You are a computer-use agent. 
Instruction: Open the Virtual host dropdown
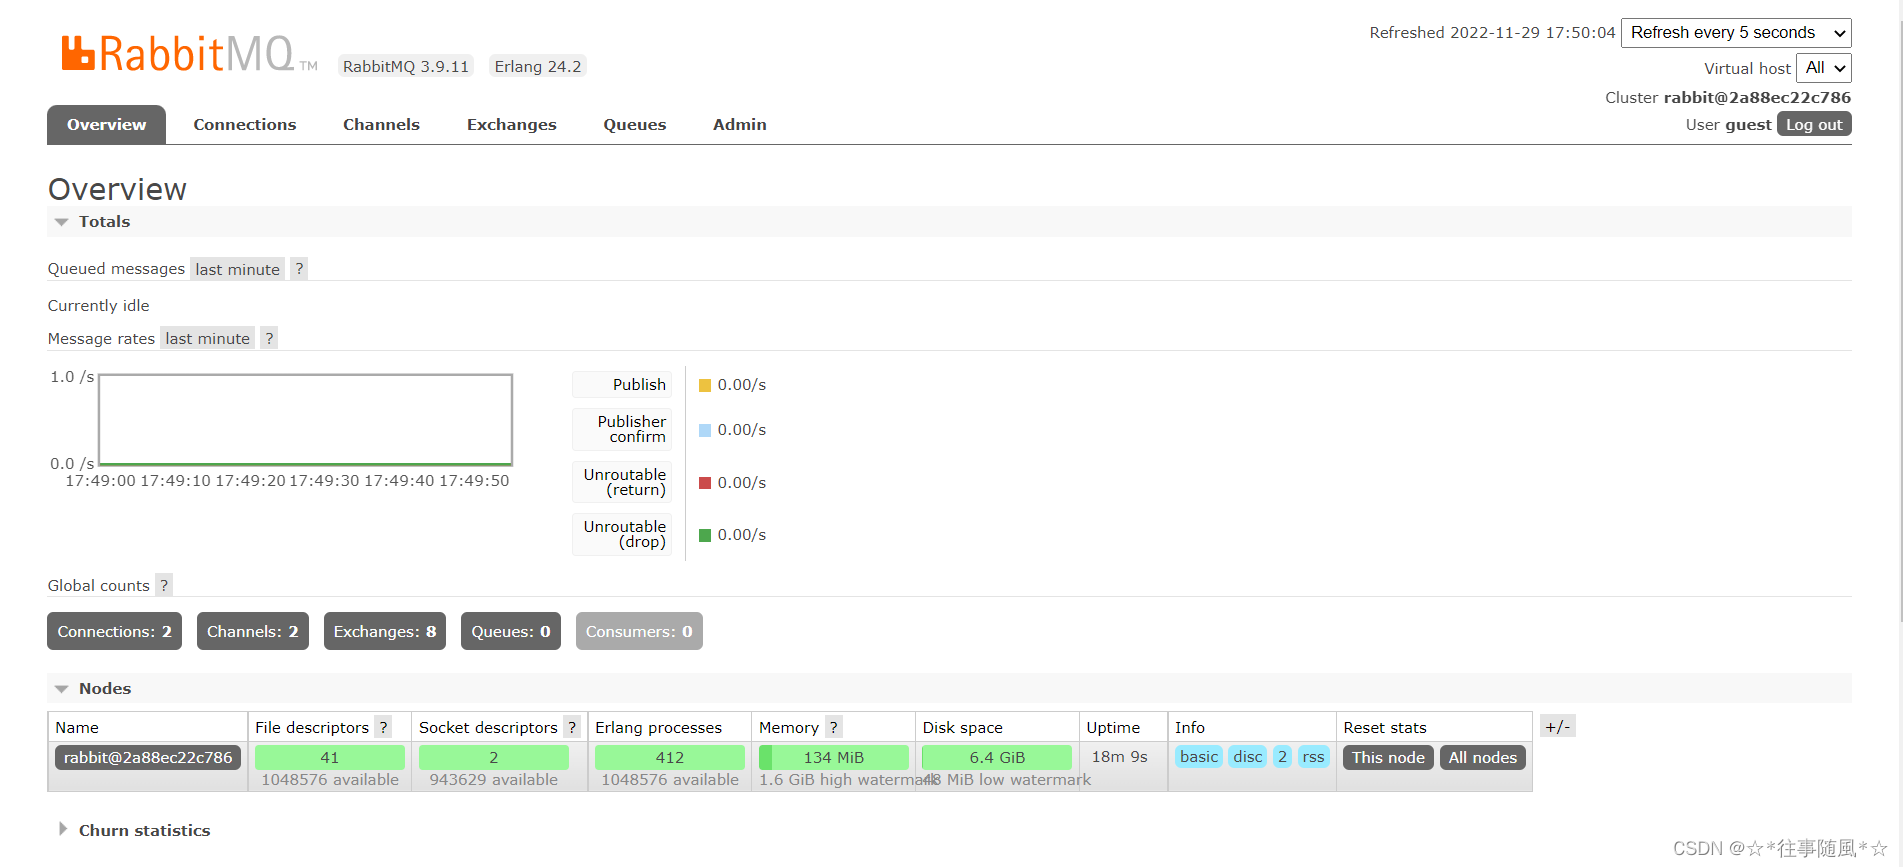(1824, 68)
